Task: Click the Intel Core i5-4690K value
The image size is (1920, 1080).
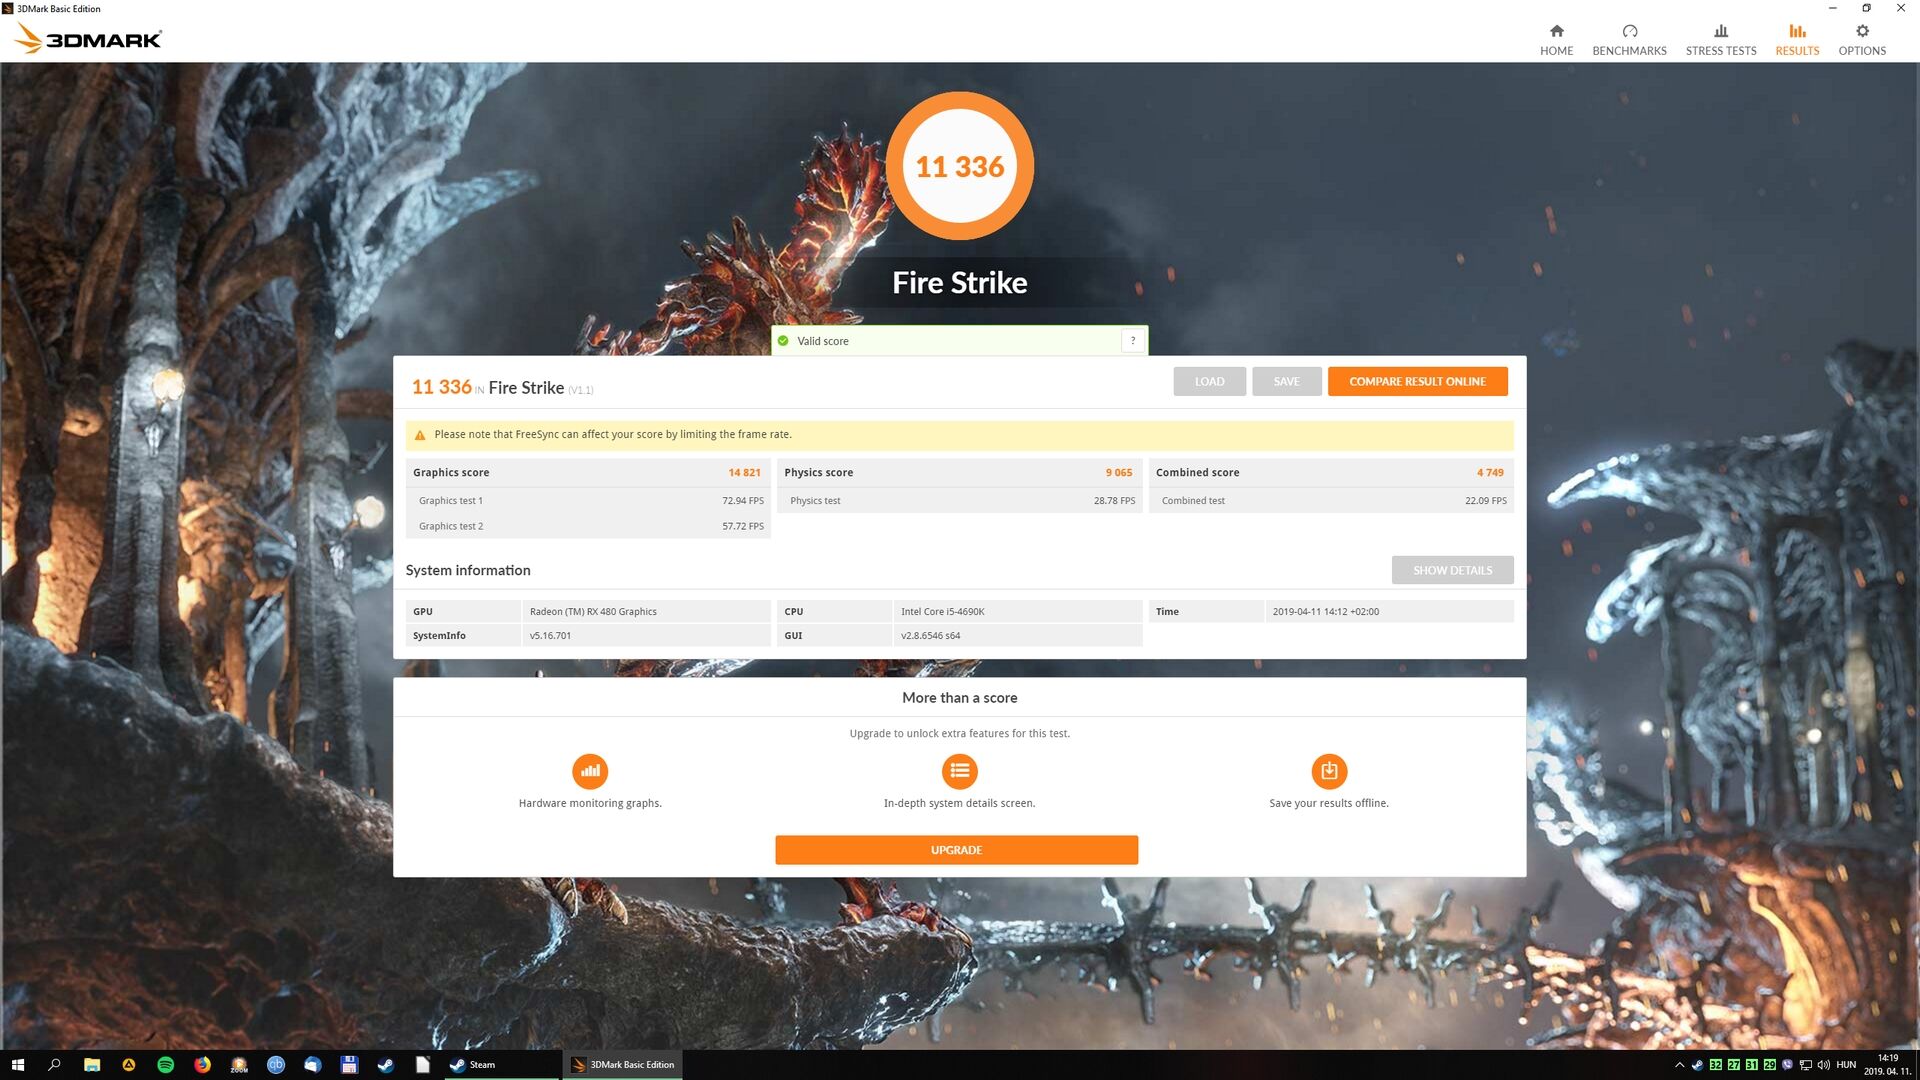Action: pos(942,612)
